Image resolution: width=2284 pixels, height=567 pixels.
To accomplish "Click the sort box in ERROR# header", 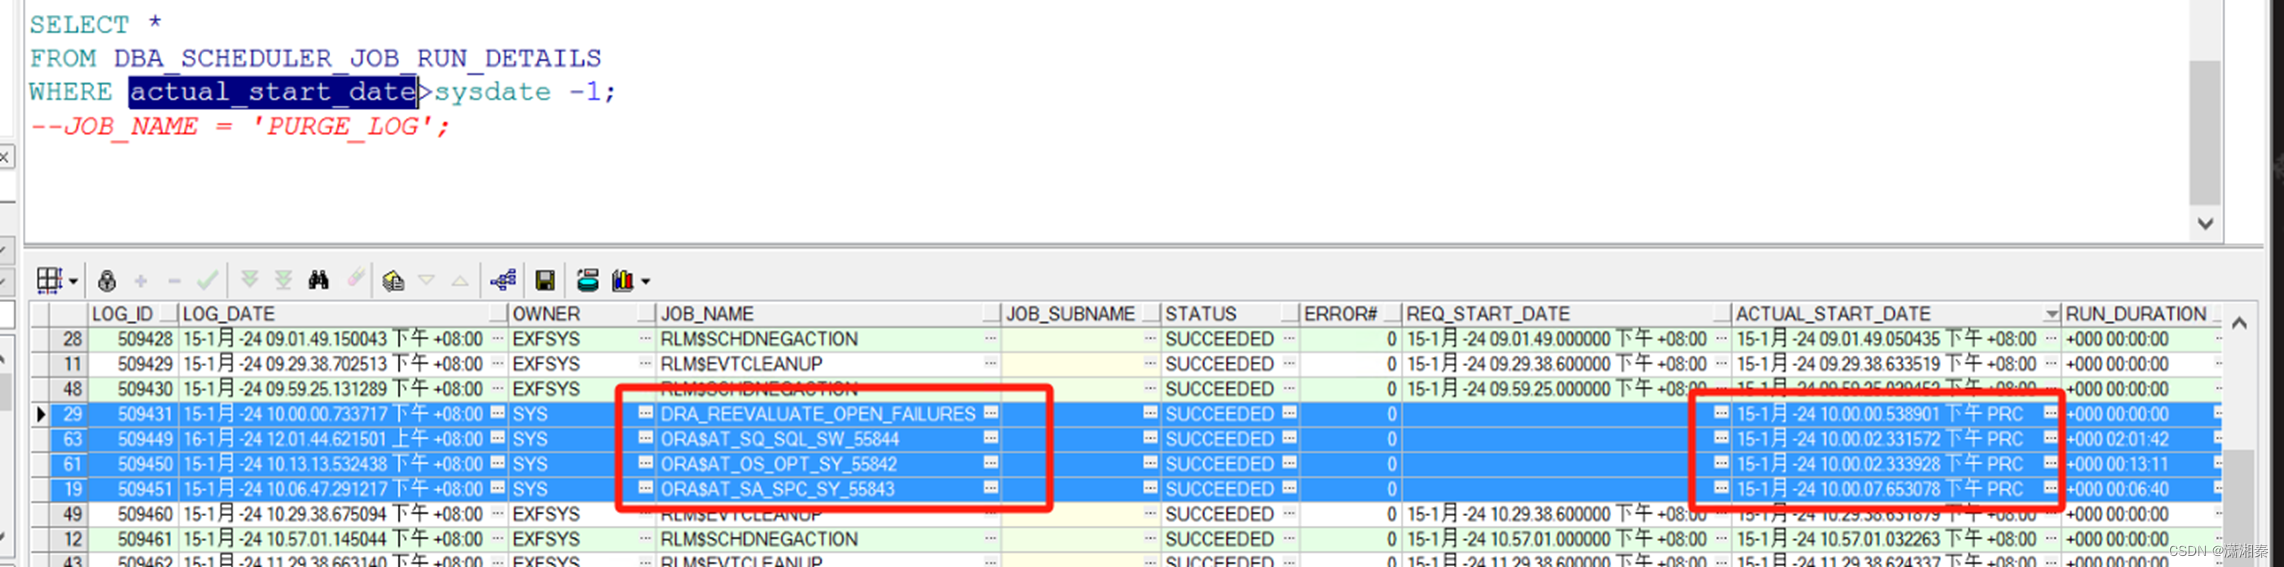I will (1391, 314).
